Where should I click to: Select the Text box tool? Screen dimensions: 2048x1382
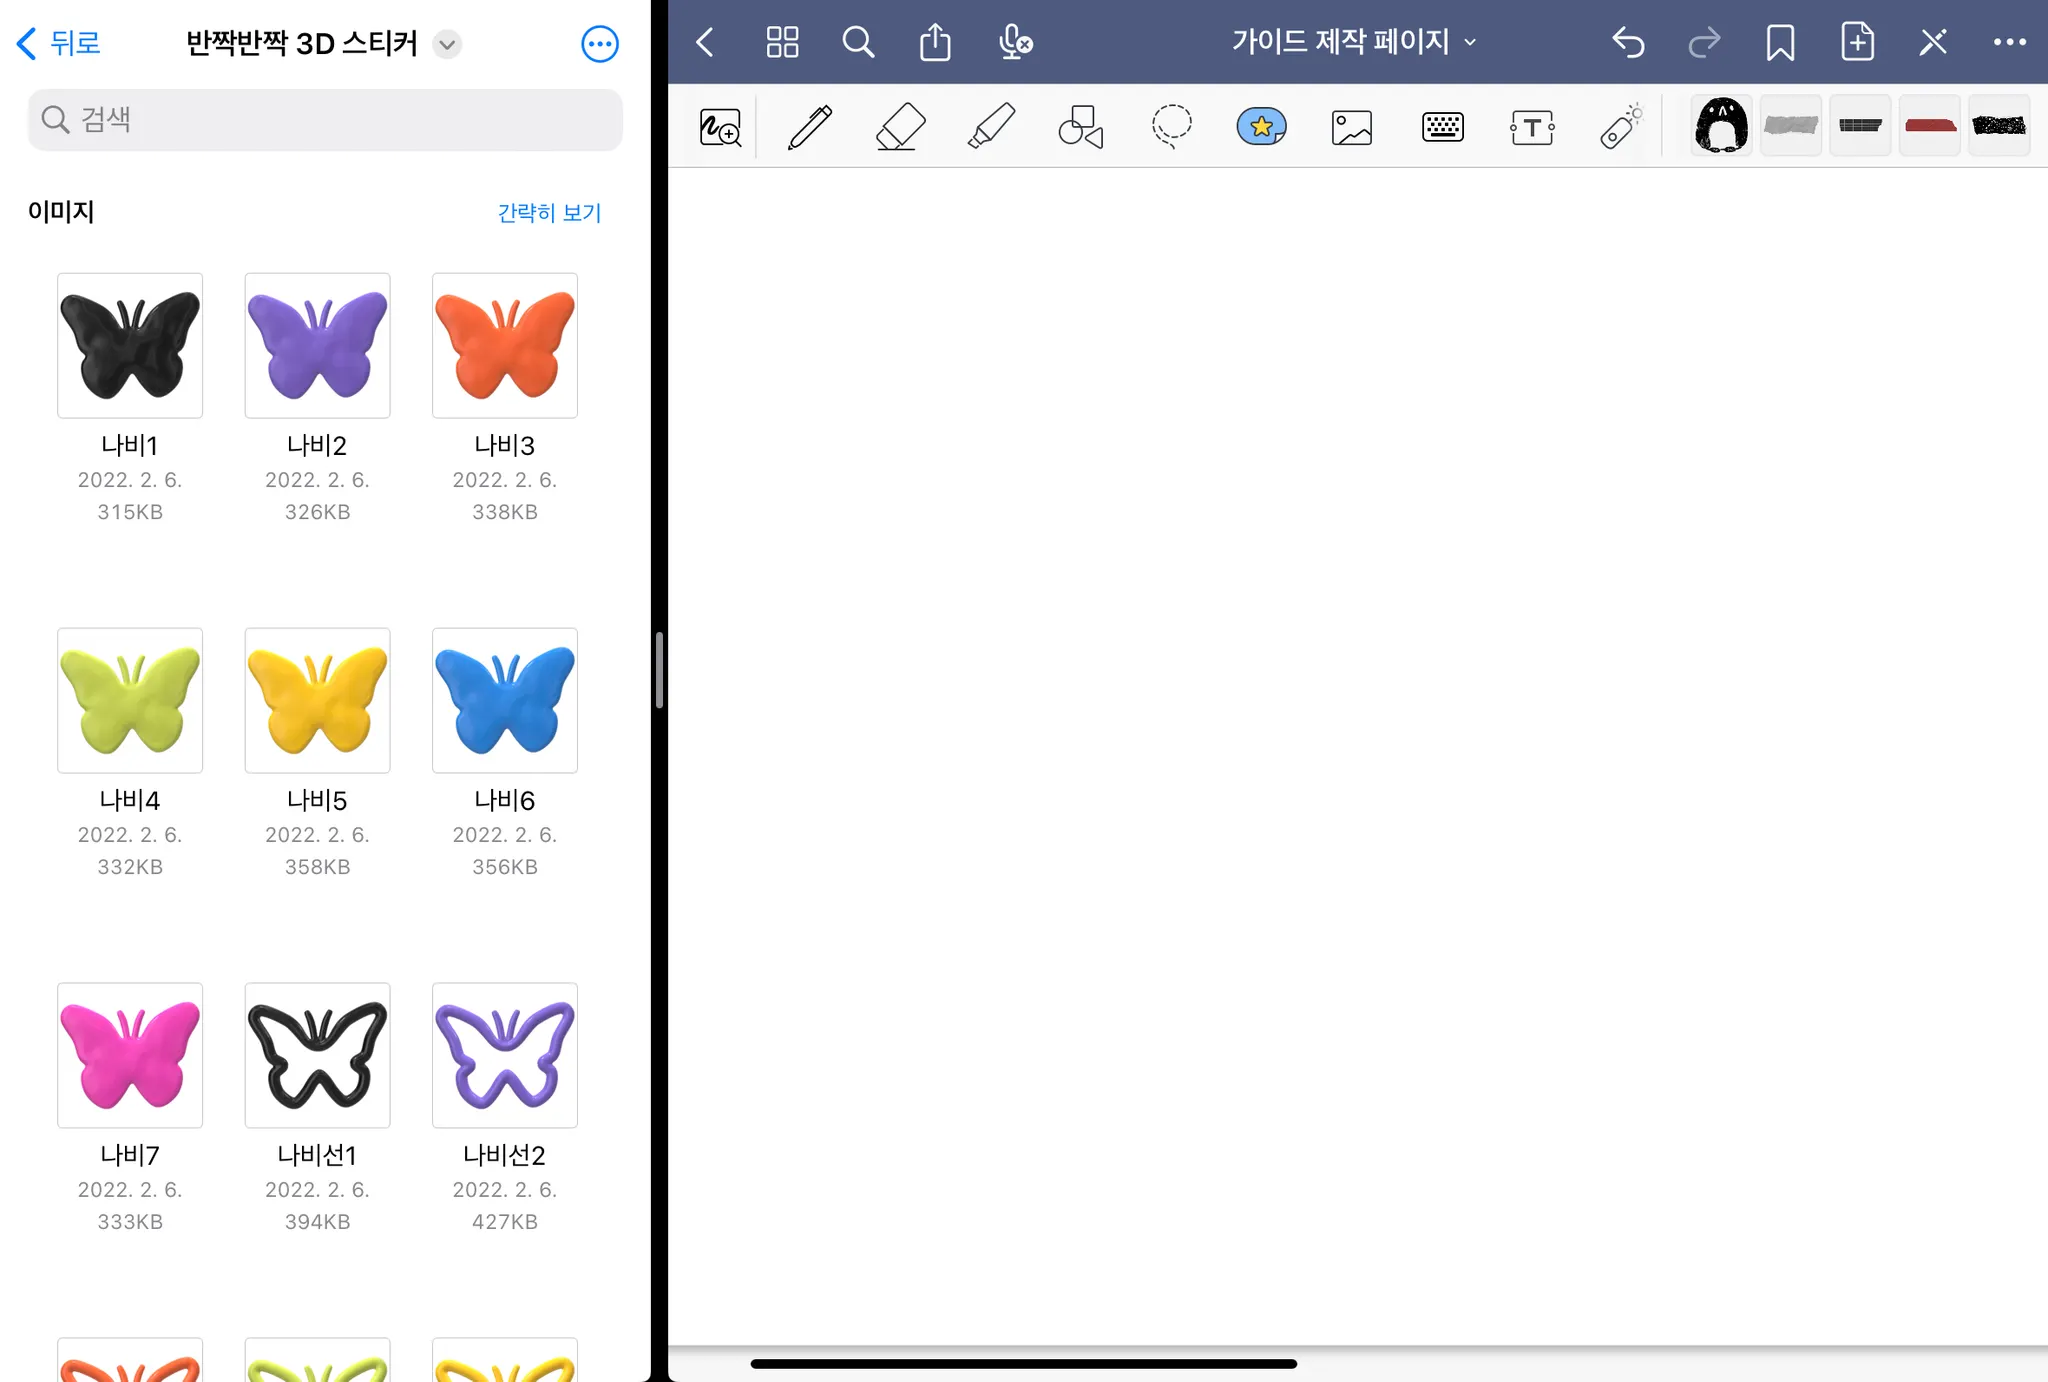(1532, 127)
